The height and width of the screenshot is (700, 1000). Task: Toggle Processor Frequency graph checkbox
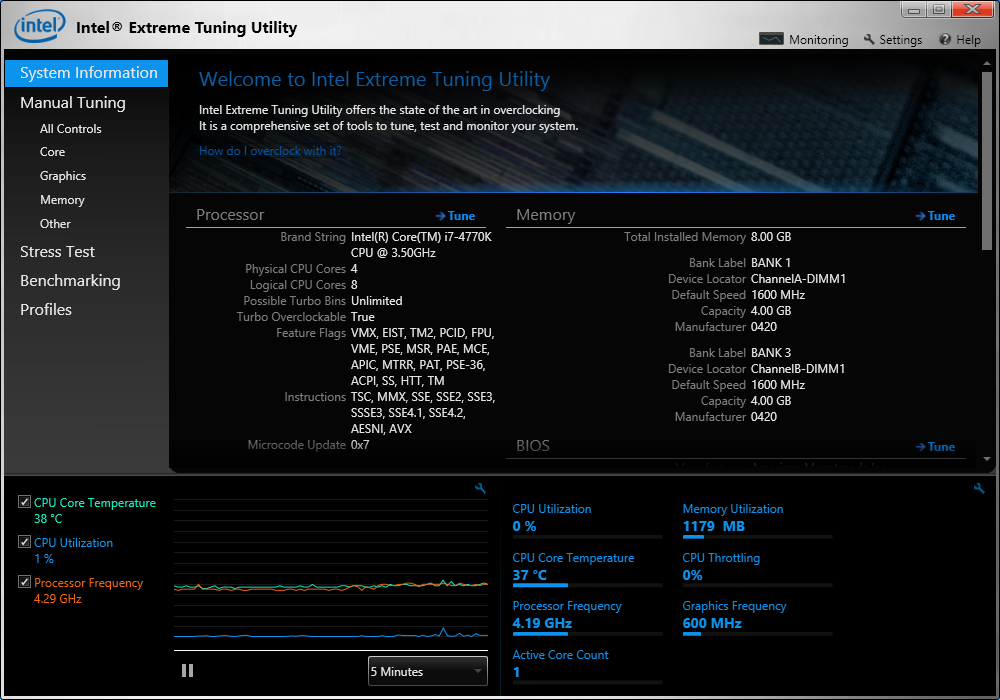[24, 581]
